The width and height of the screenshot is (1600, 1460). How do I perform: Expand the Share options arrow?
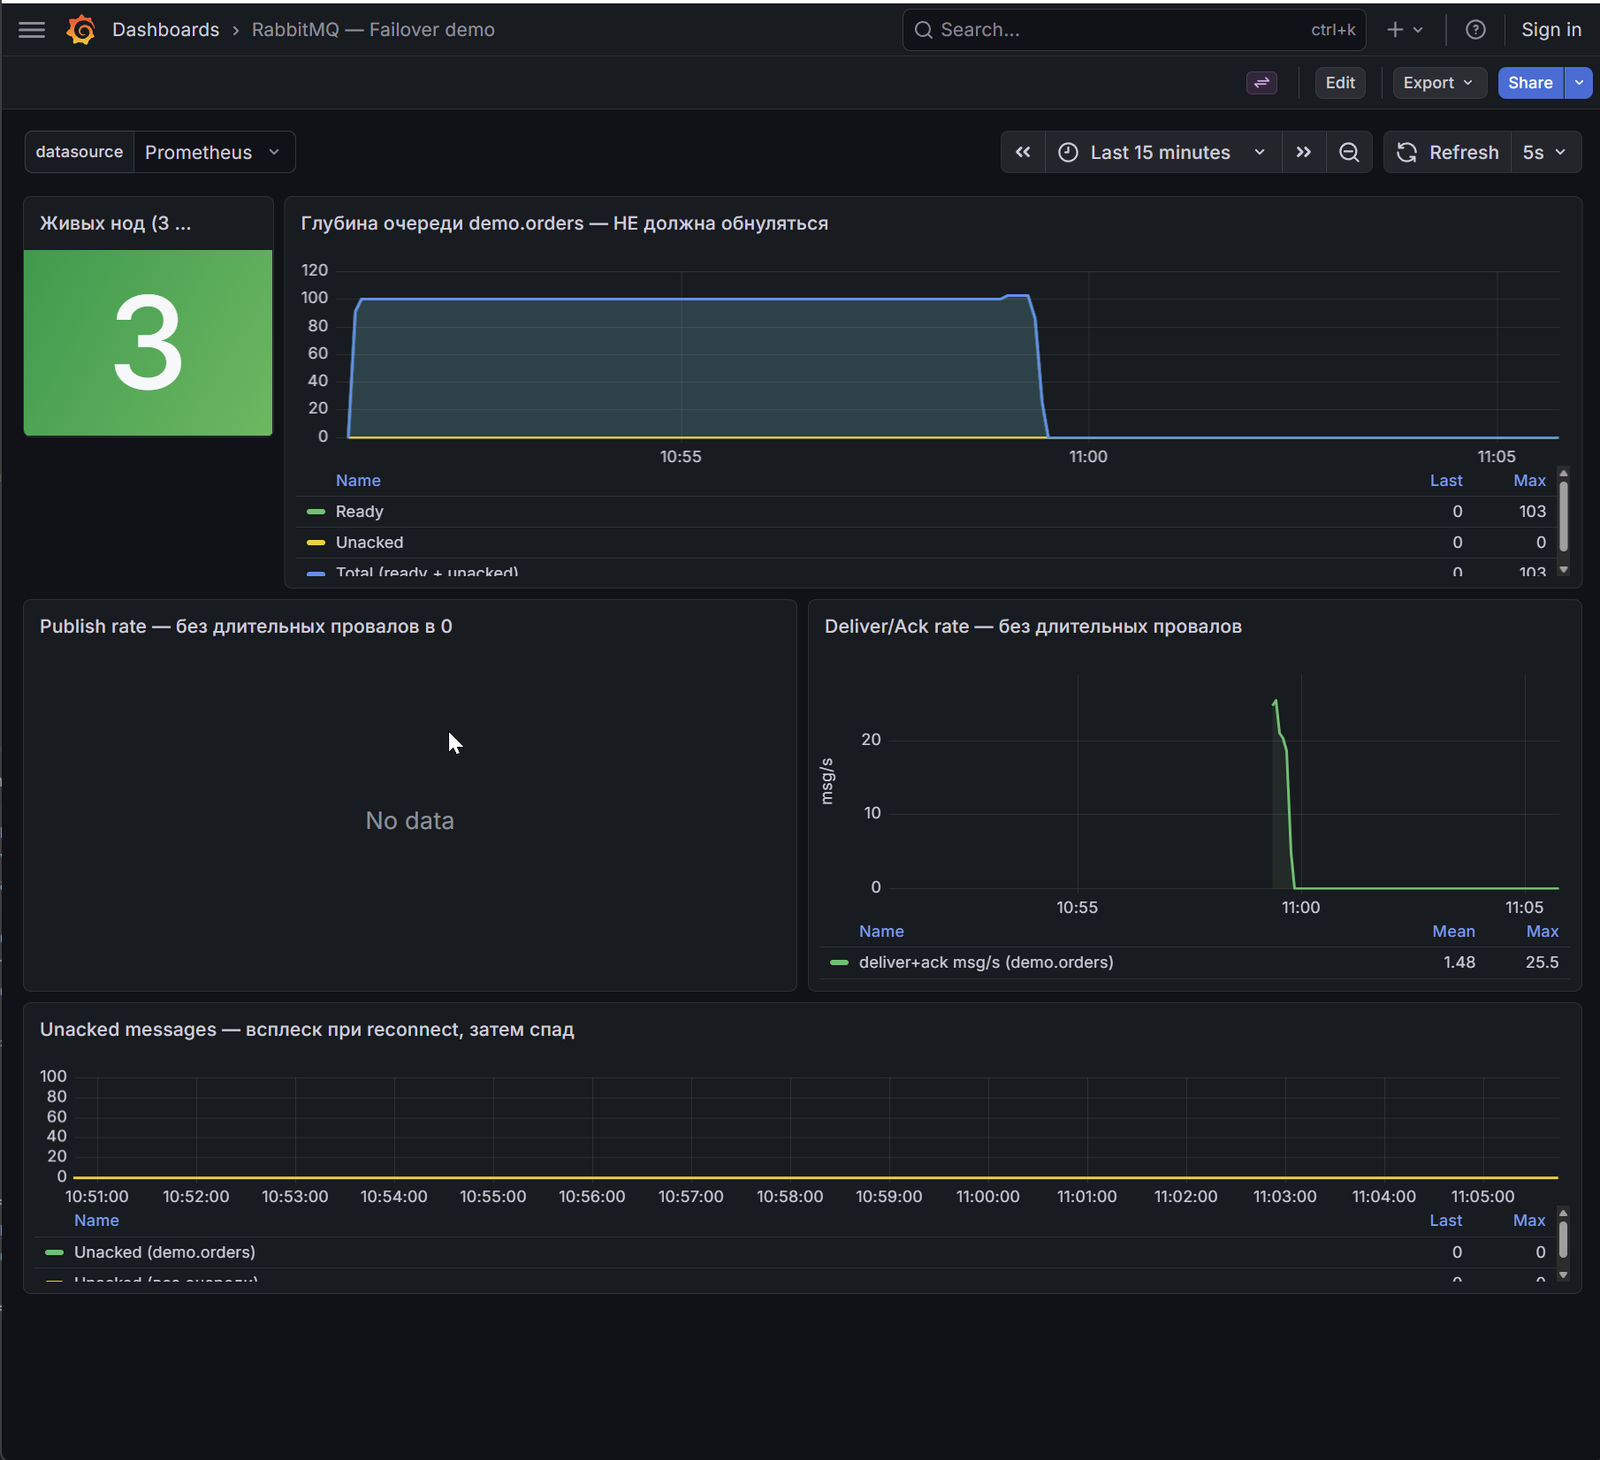[1579, 83]
